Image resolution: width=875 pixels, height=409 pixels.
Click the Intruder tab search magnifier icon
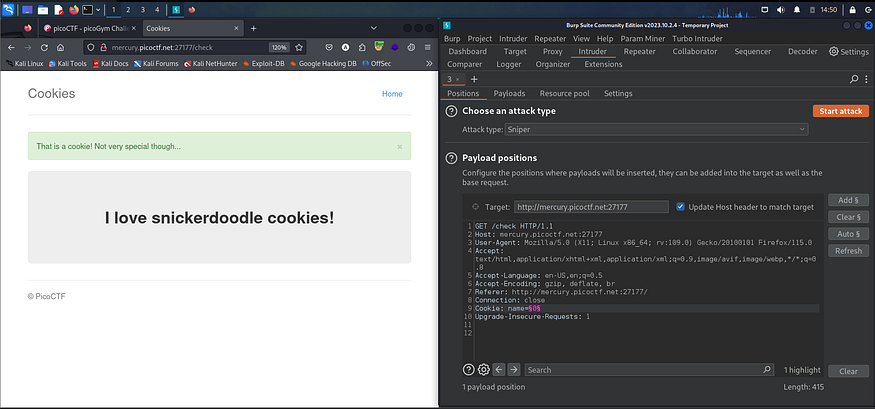853,79
